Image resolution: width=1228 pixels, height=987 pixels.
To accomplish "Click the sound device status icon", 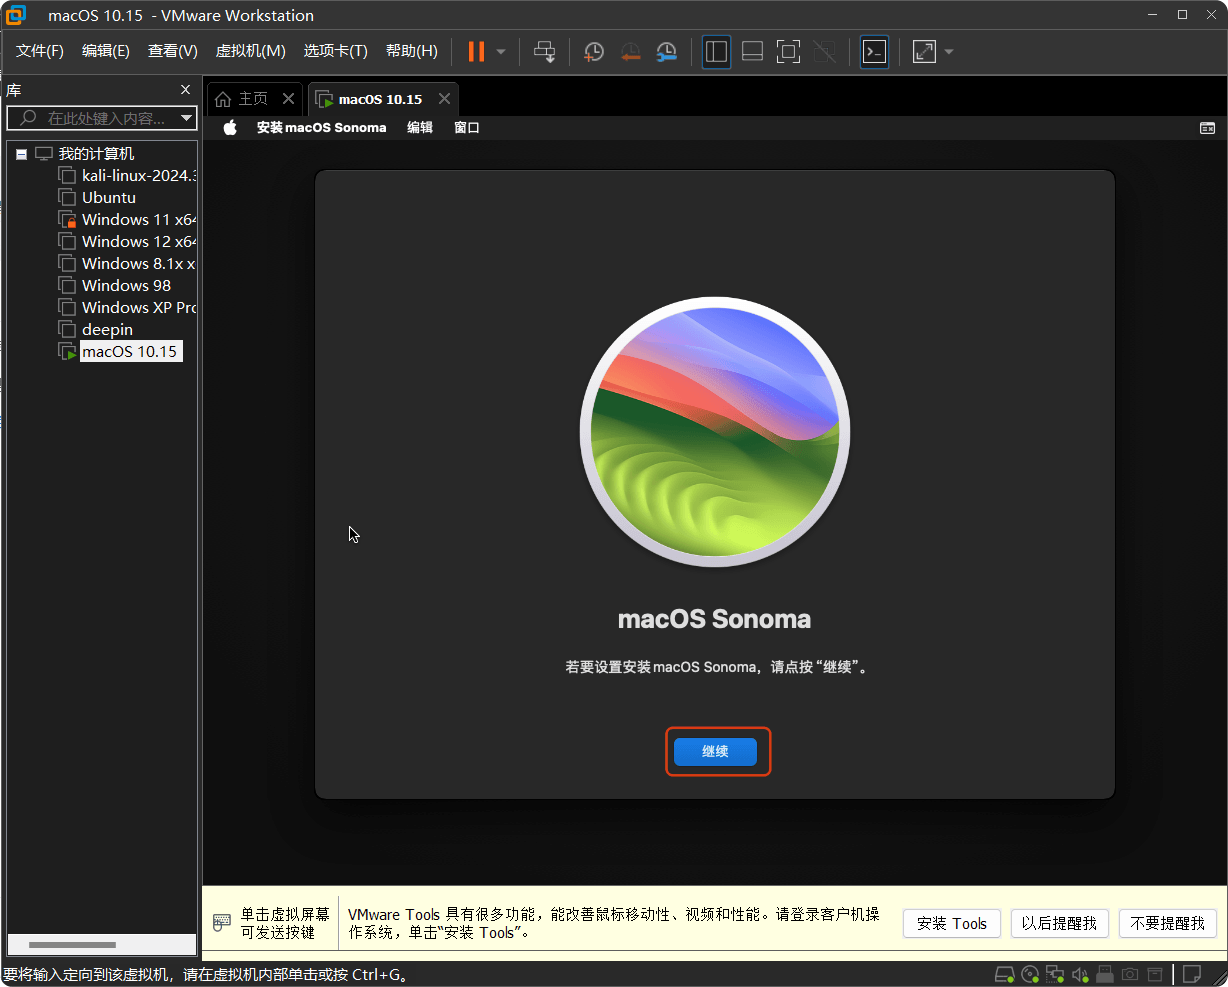I will tap(1080, 973).
